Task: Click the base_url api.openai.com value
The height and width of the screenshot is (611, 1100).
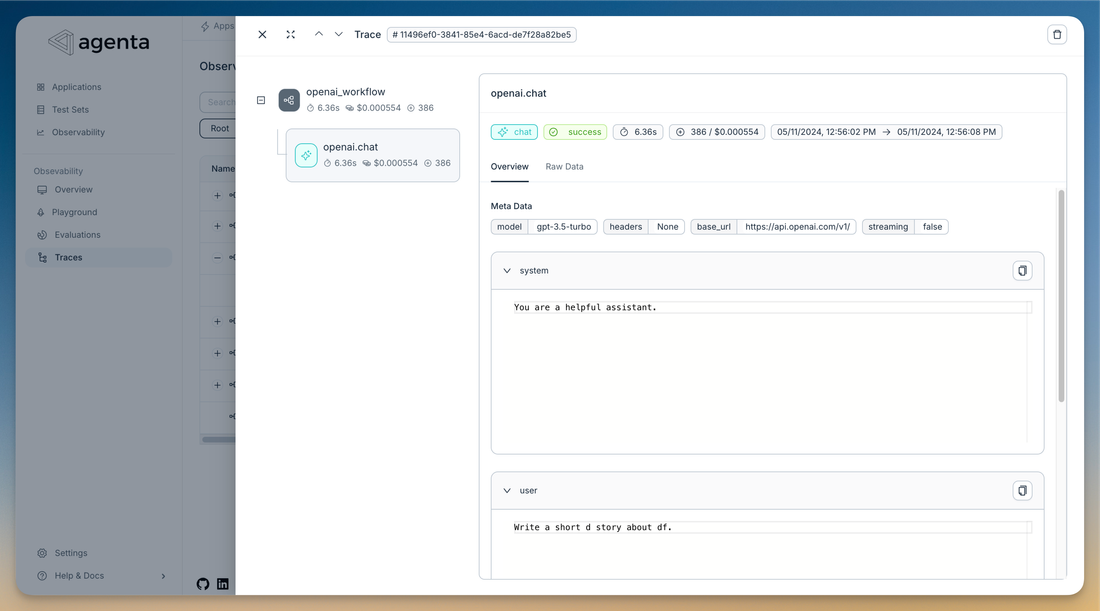Action: pos(797,227)
